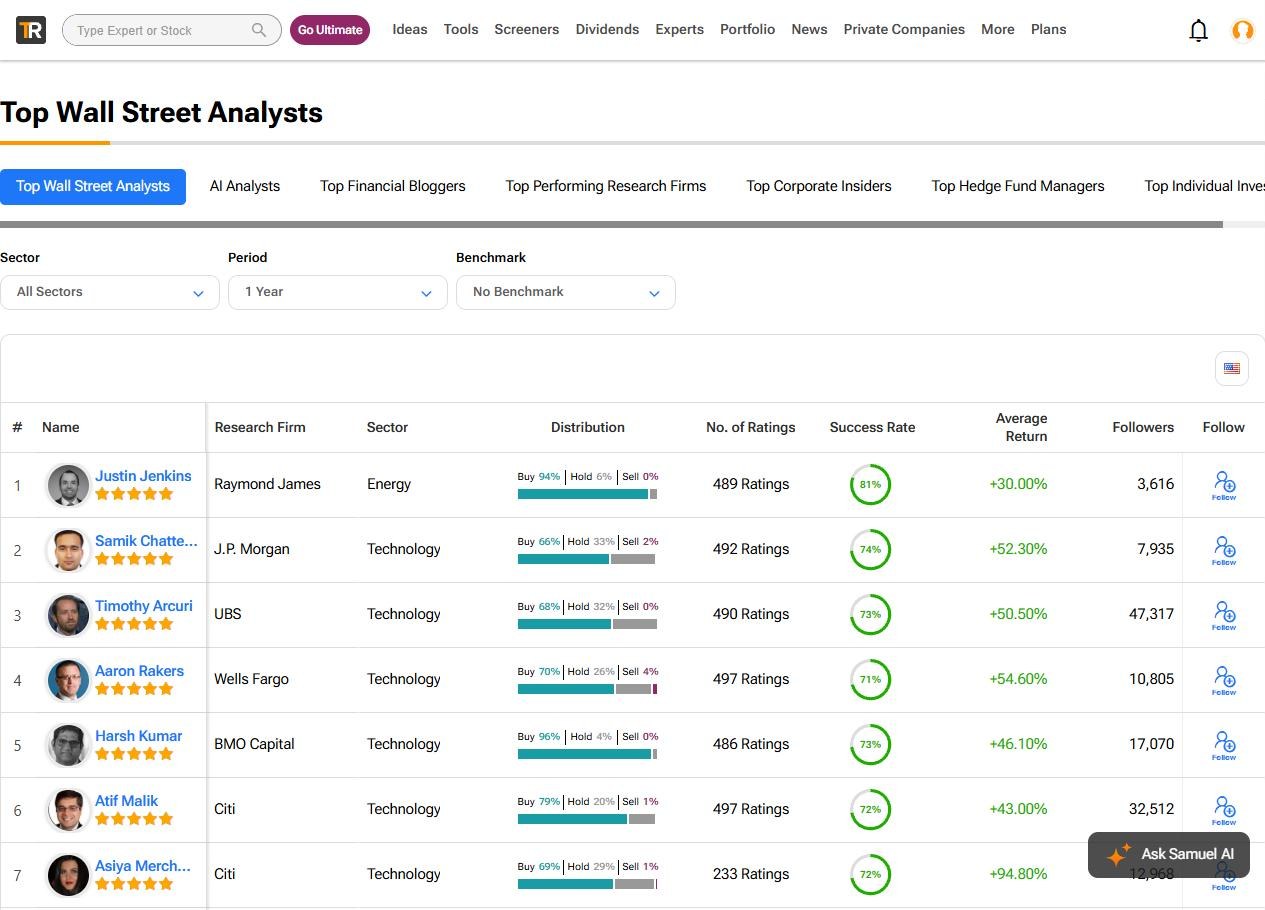Follow Harsh Kumar
1265x910 pixels.
[x=1224, y=745]
